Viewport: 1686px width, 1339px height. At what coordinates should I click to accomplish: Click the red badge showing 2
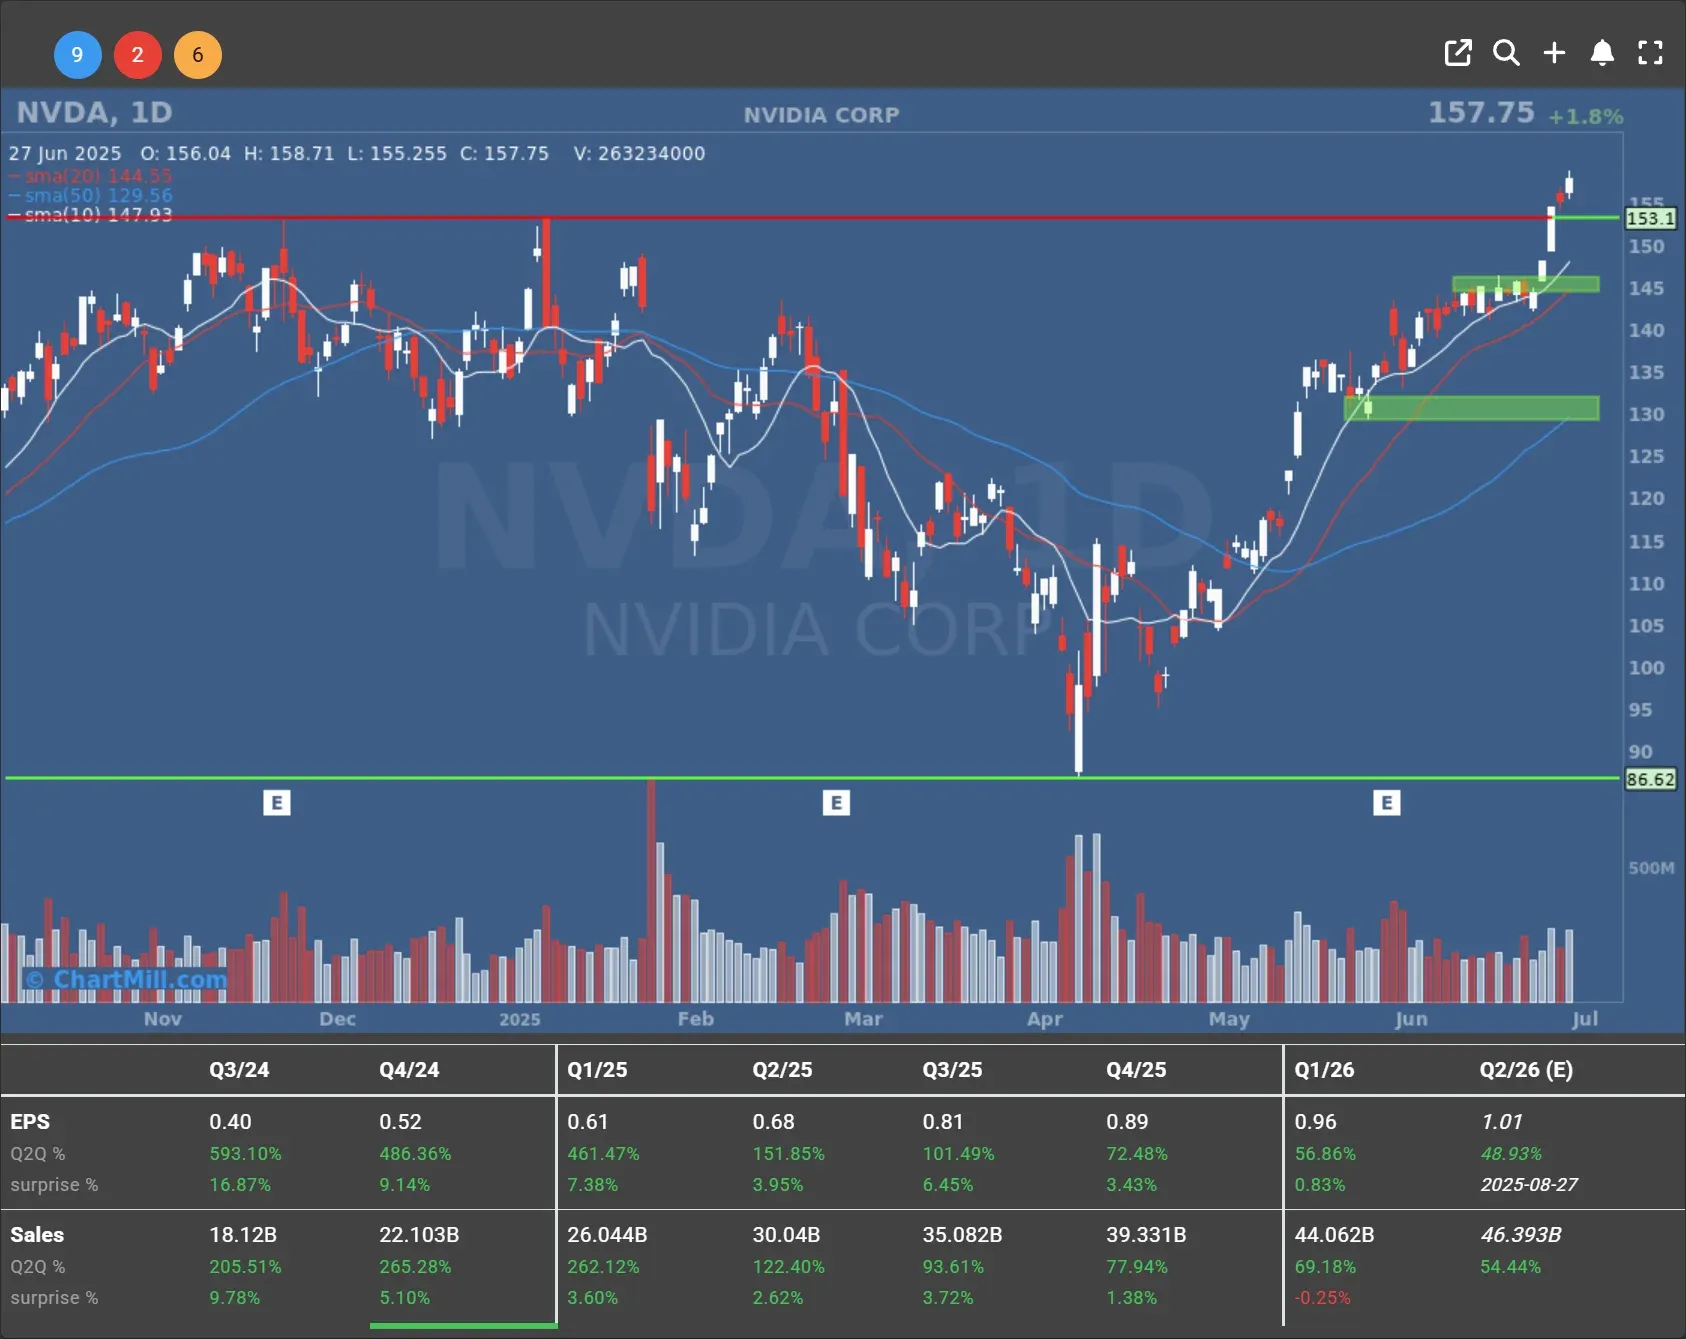138,55
